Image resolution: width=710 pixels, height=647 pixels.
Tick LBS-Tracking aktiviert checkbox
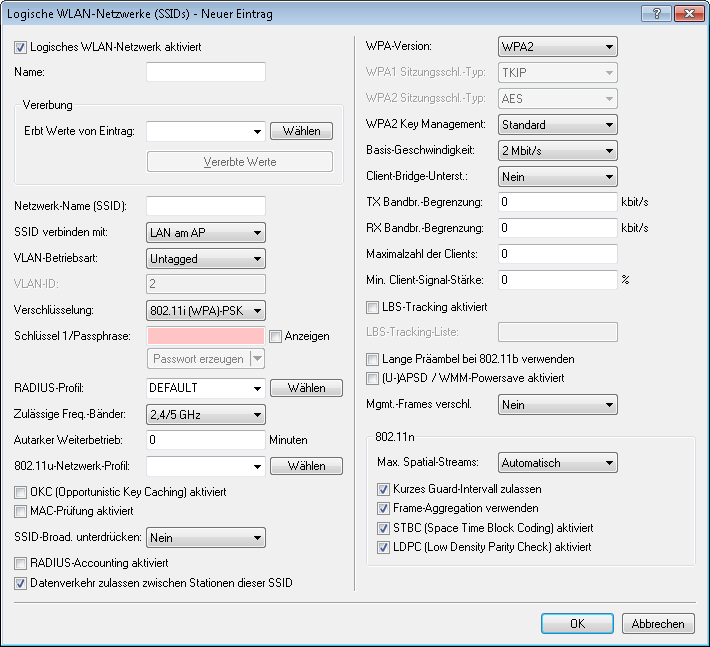pyautogui.click(x=374, y=306)
